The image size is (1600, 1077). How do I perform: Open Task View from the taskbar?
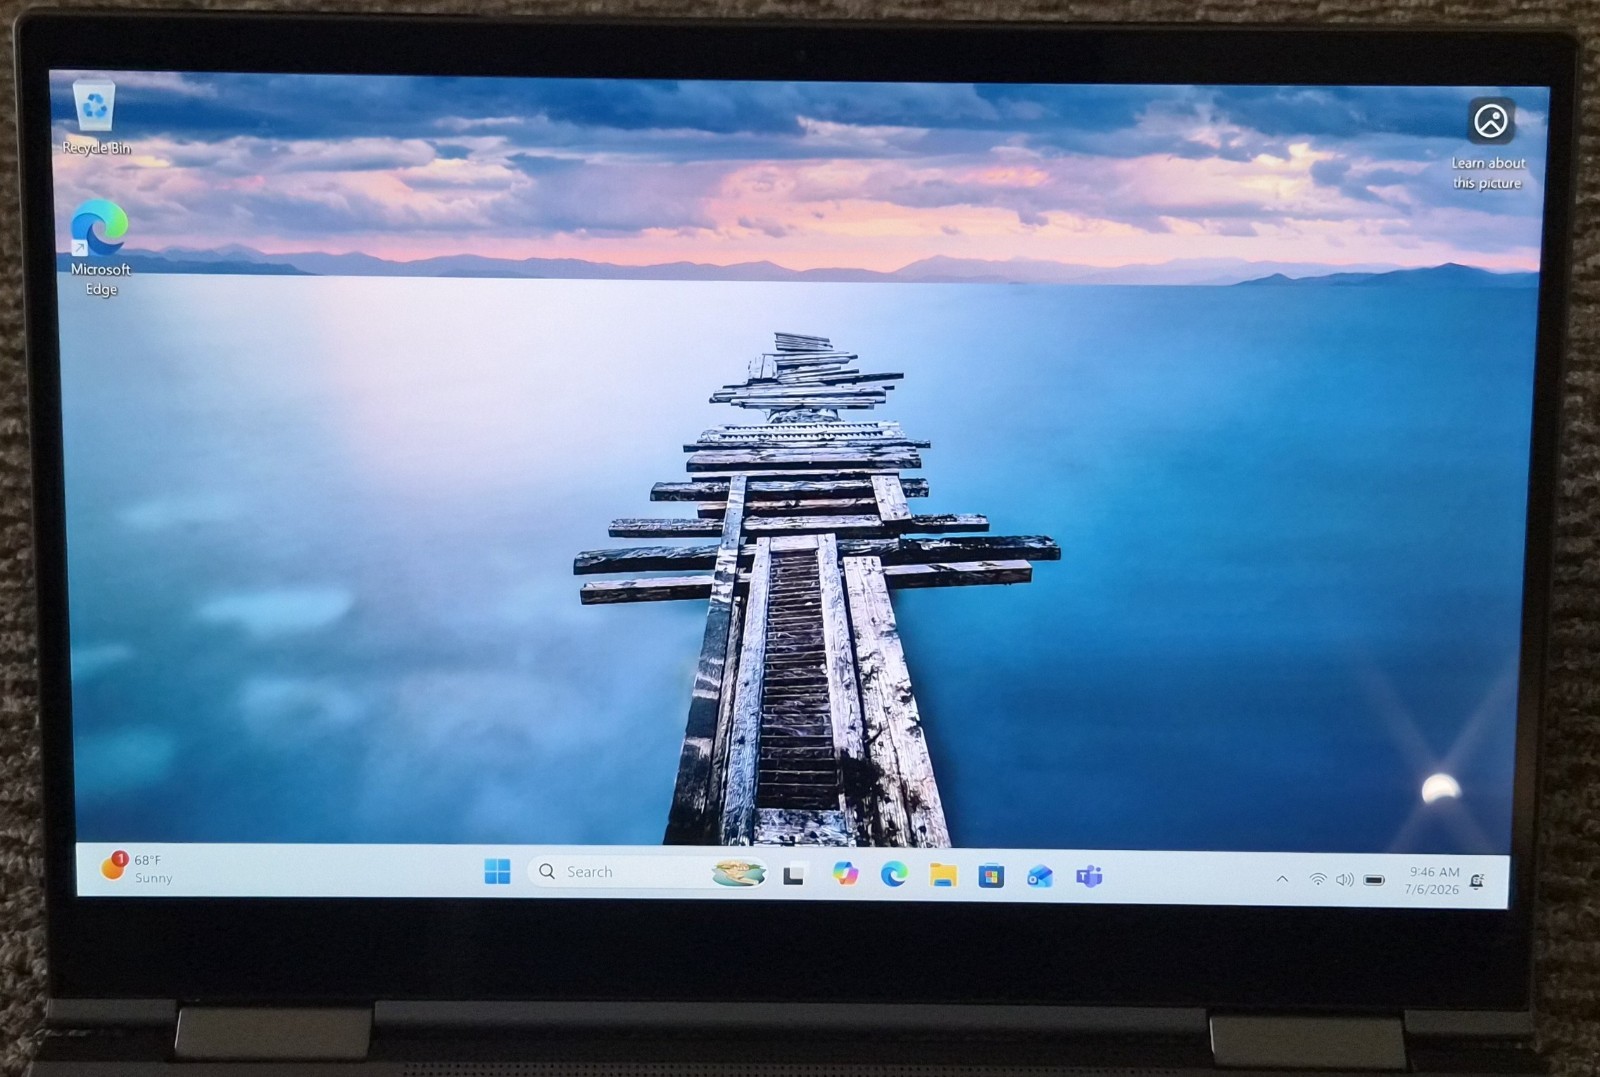(795, 875)
